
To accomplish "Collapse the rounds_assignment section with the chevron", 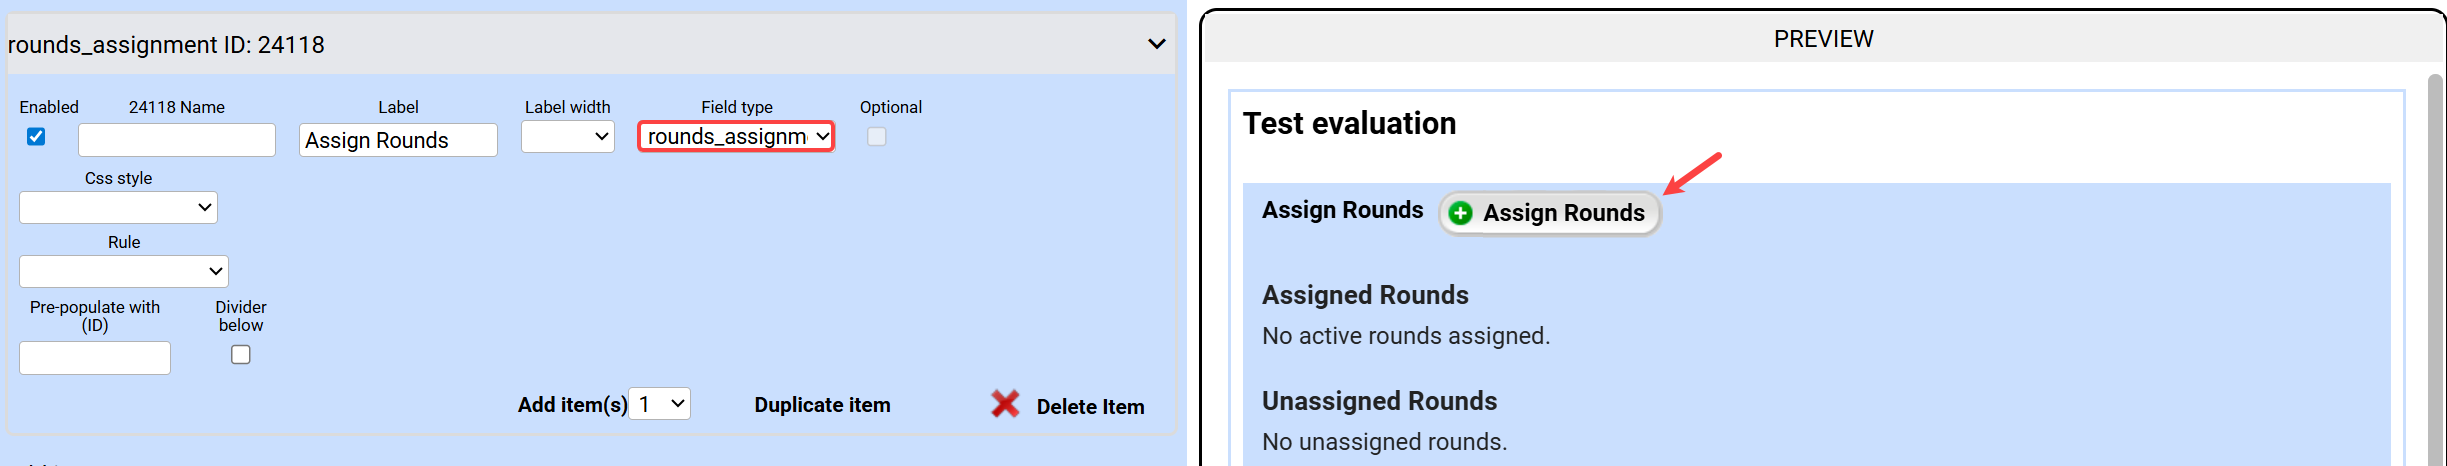I will pyautogui.click(x=1156, y=44).
